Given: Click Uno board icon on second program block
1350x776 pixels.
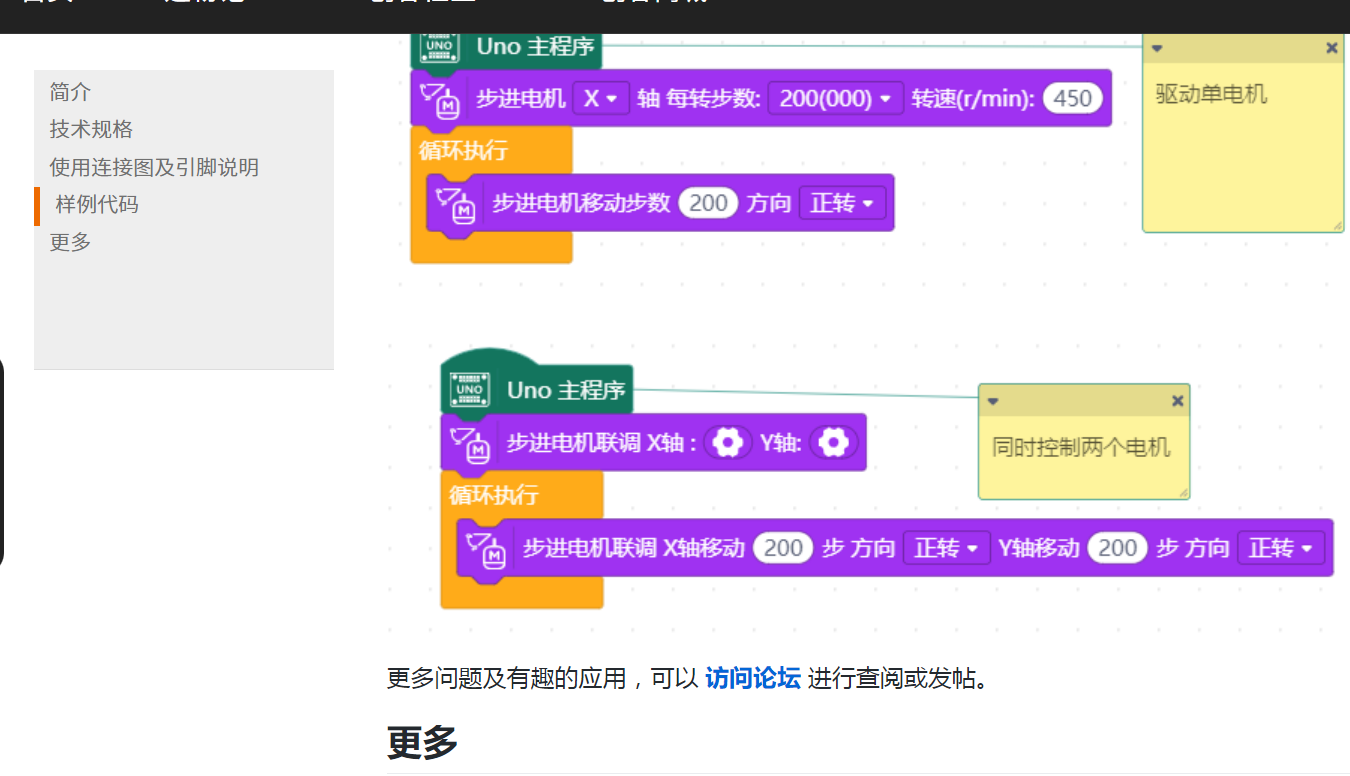Looking at the screenshot, I should tap(470, 389).
